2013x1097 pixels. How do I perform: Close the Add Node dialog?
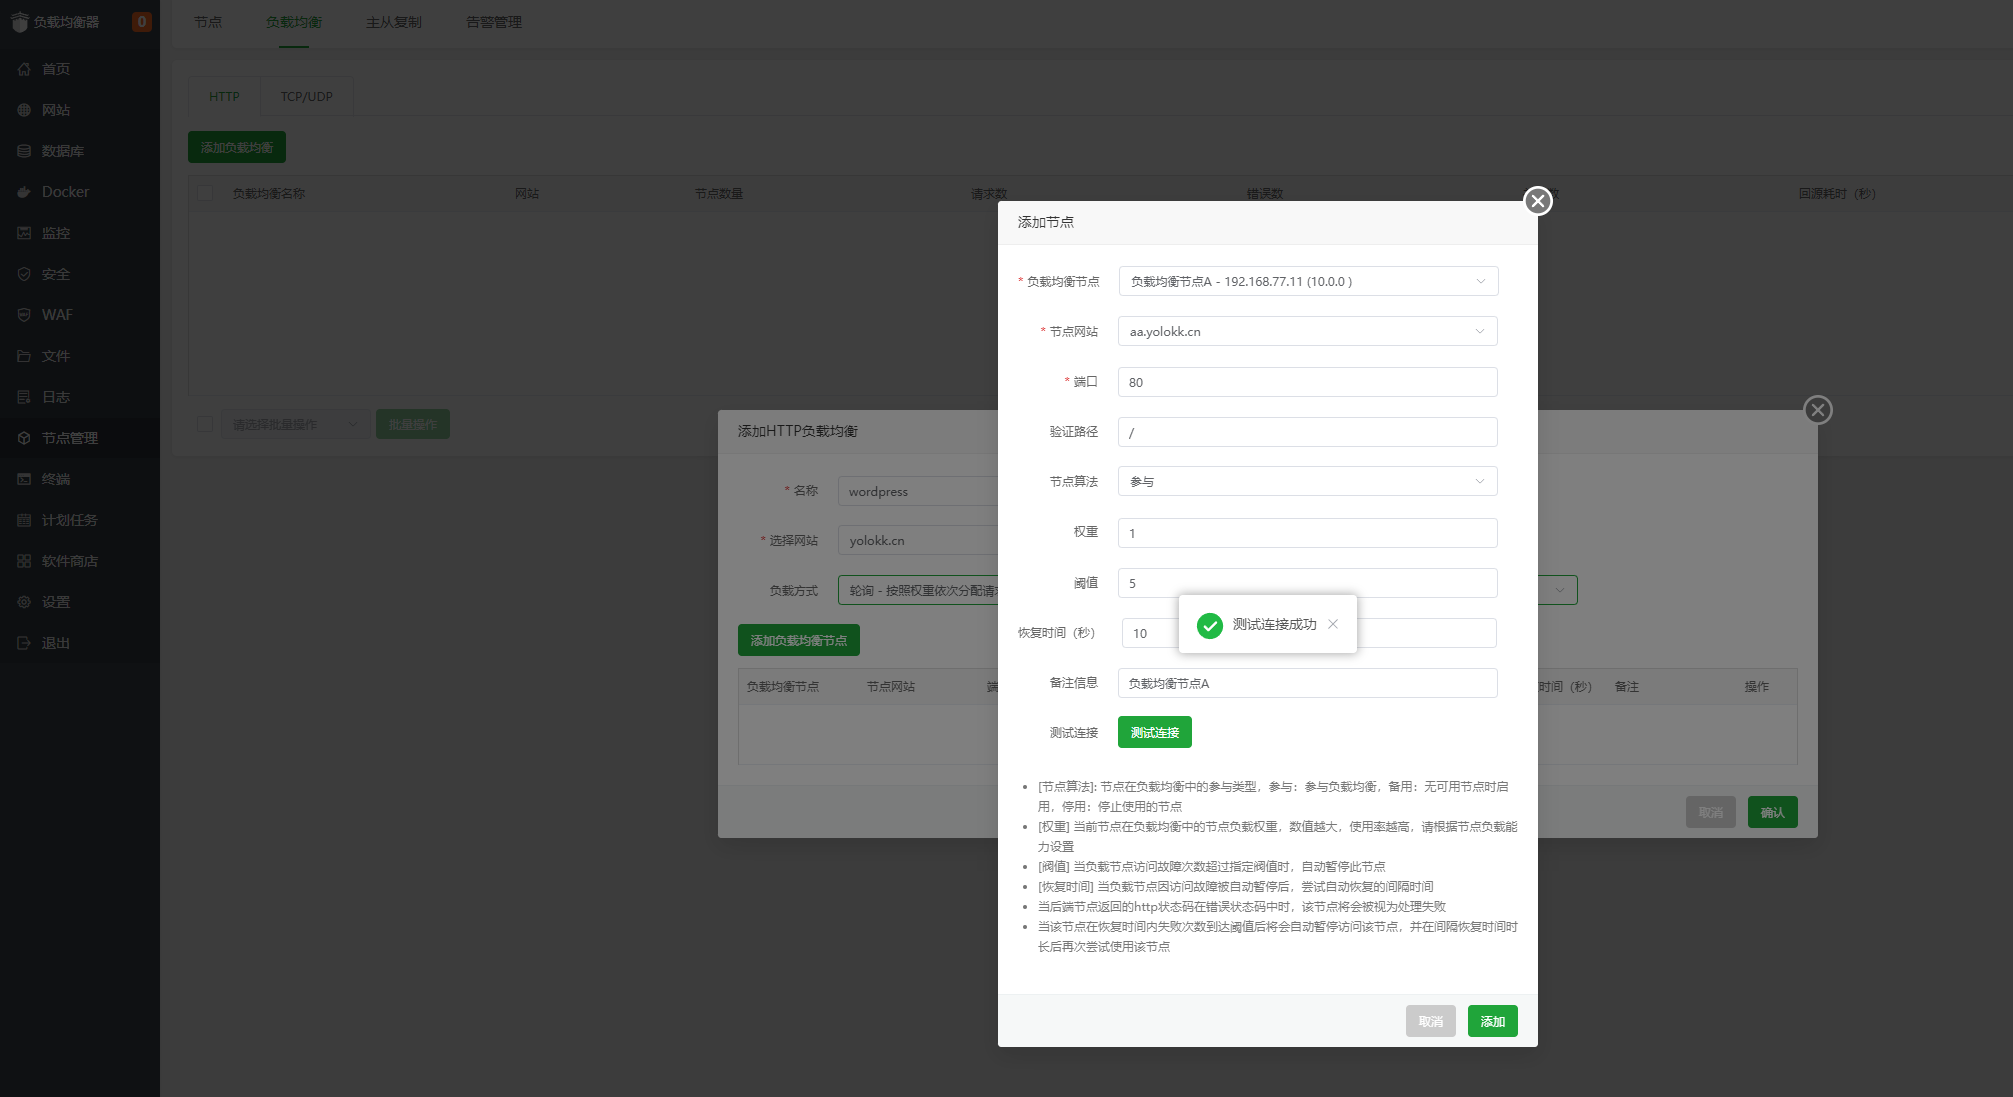coord(1537,201)
